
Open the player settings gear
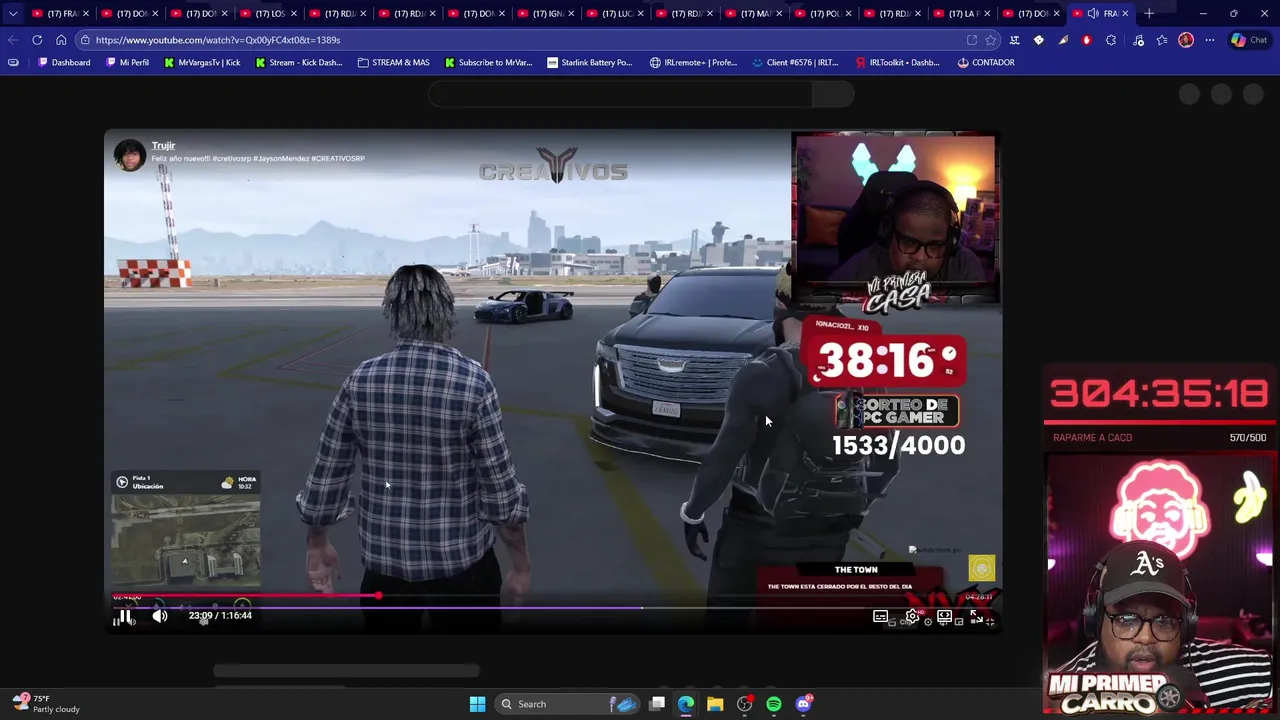pos(912,617)
